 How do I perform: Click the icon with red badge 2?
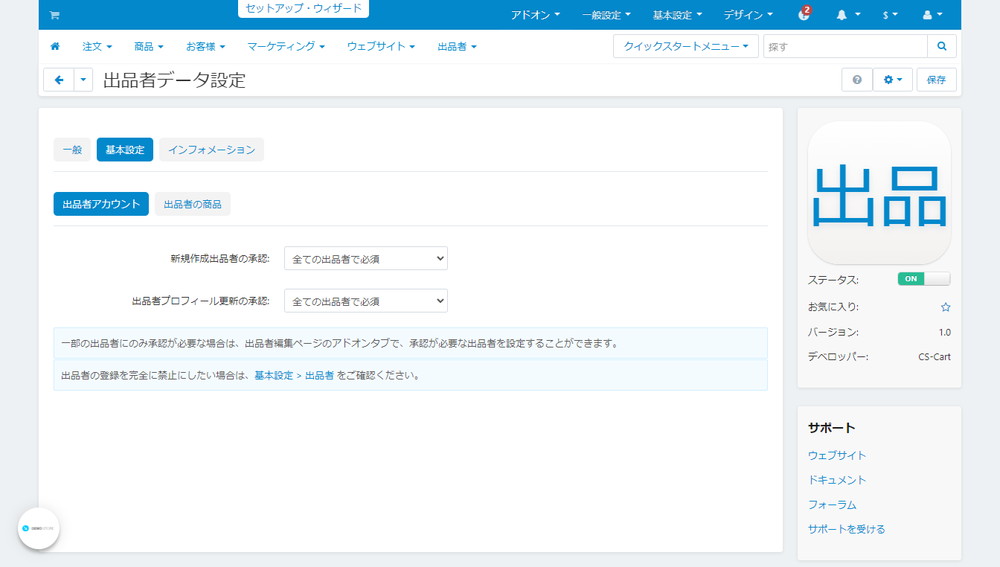804,13
